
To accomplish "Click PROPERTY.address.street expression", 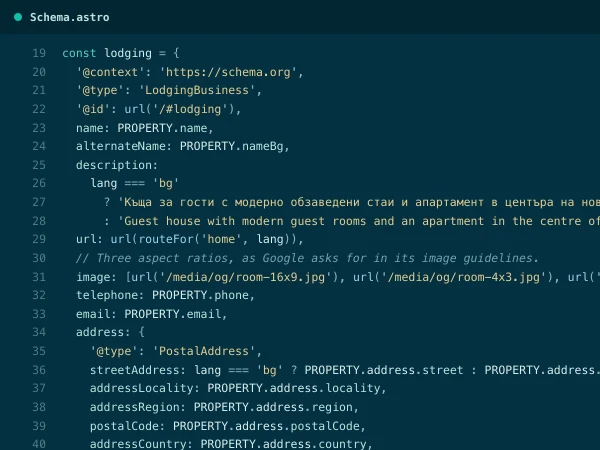I will tap(384, 370).
